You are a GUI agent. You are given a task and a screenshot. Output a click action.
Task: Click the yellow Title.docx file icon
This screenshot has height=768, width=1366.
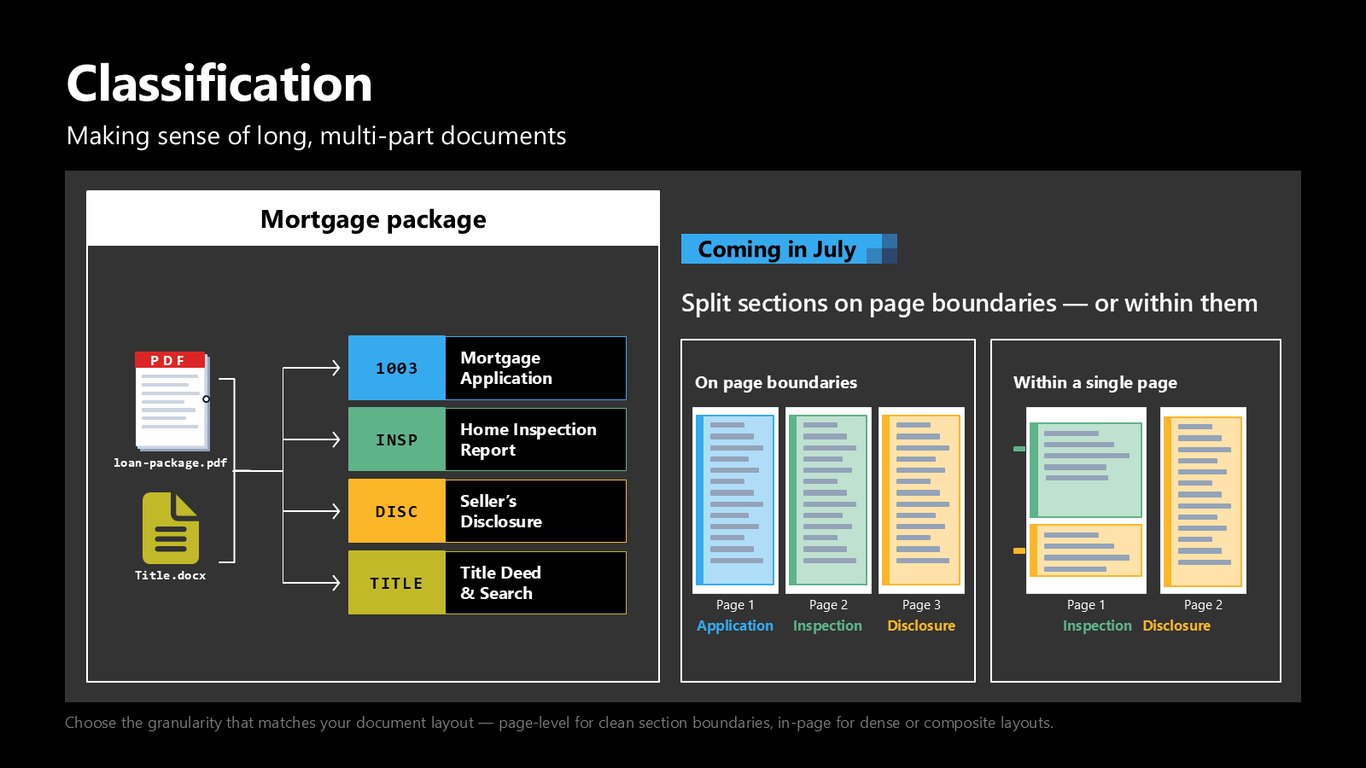pyautogui.click(x=170, y=528)
